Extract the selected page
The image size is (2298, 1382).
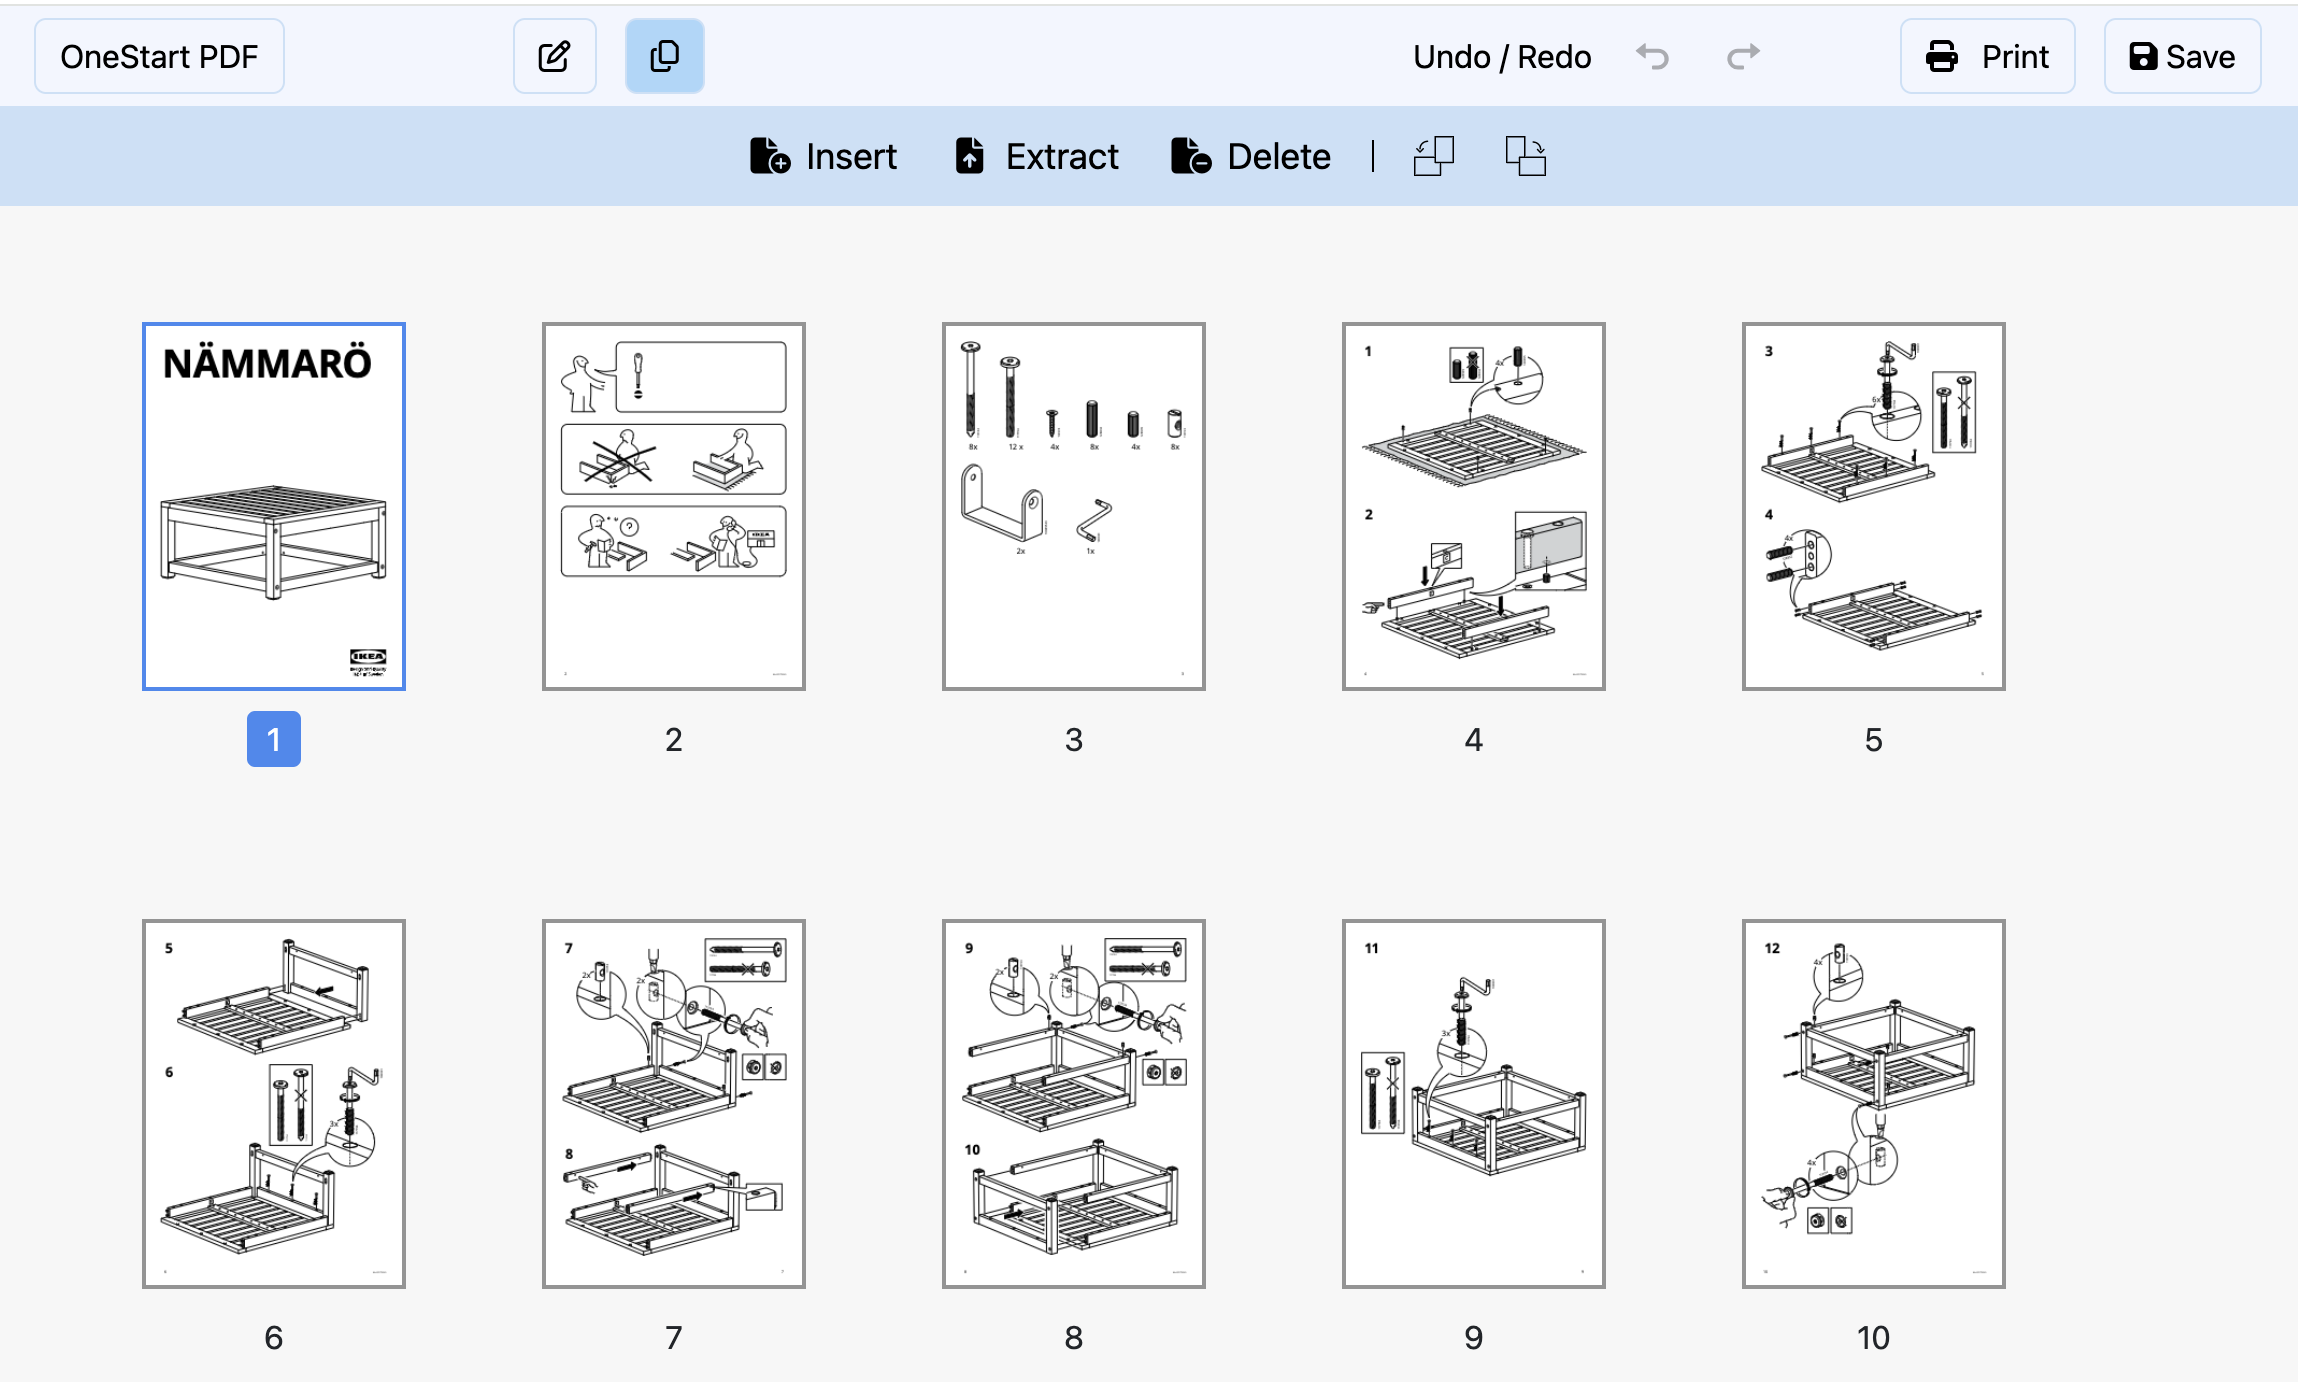pyautogui.click(x=1036, y=157)
